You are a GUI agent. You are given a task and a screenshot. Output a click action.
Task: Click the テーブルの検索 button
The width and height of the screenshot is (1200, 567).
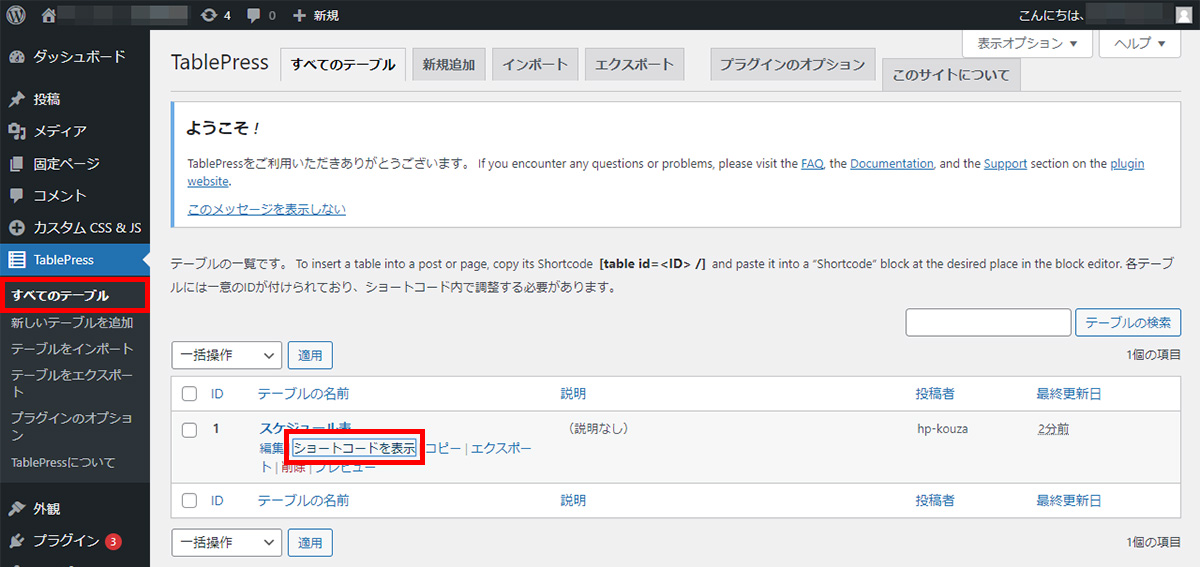1128,322
